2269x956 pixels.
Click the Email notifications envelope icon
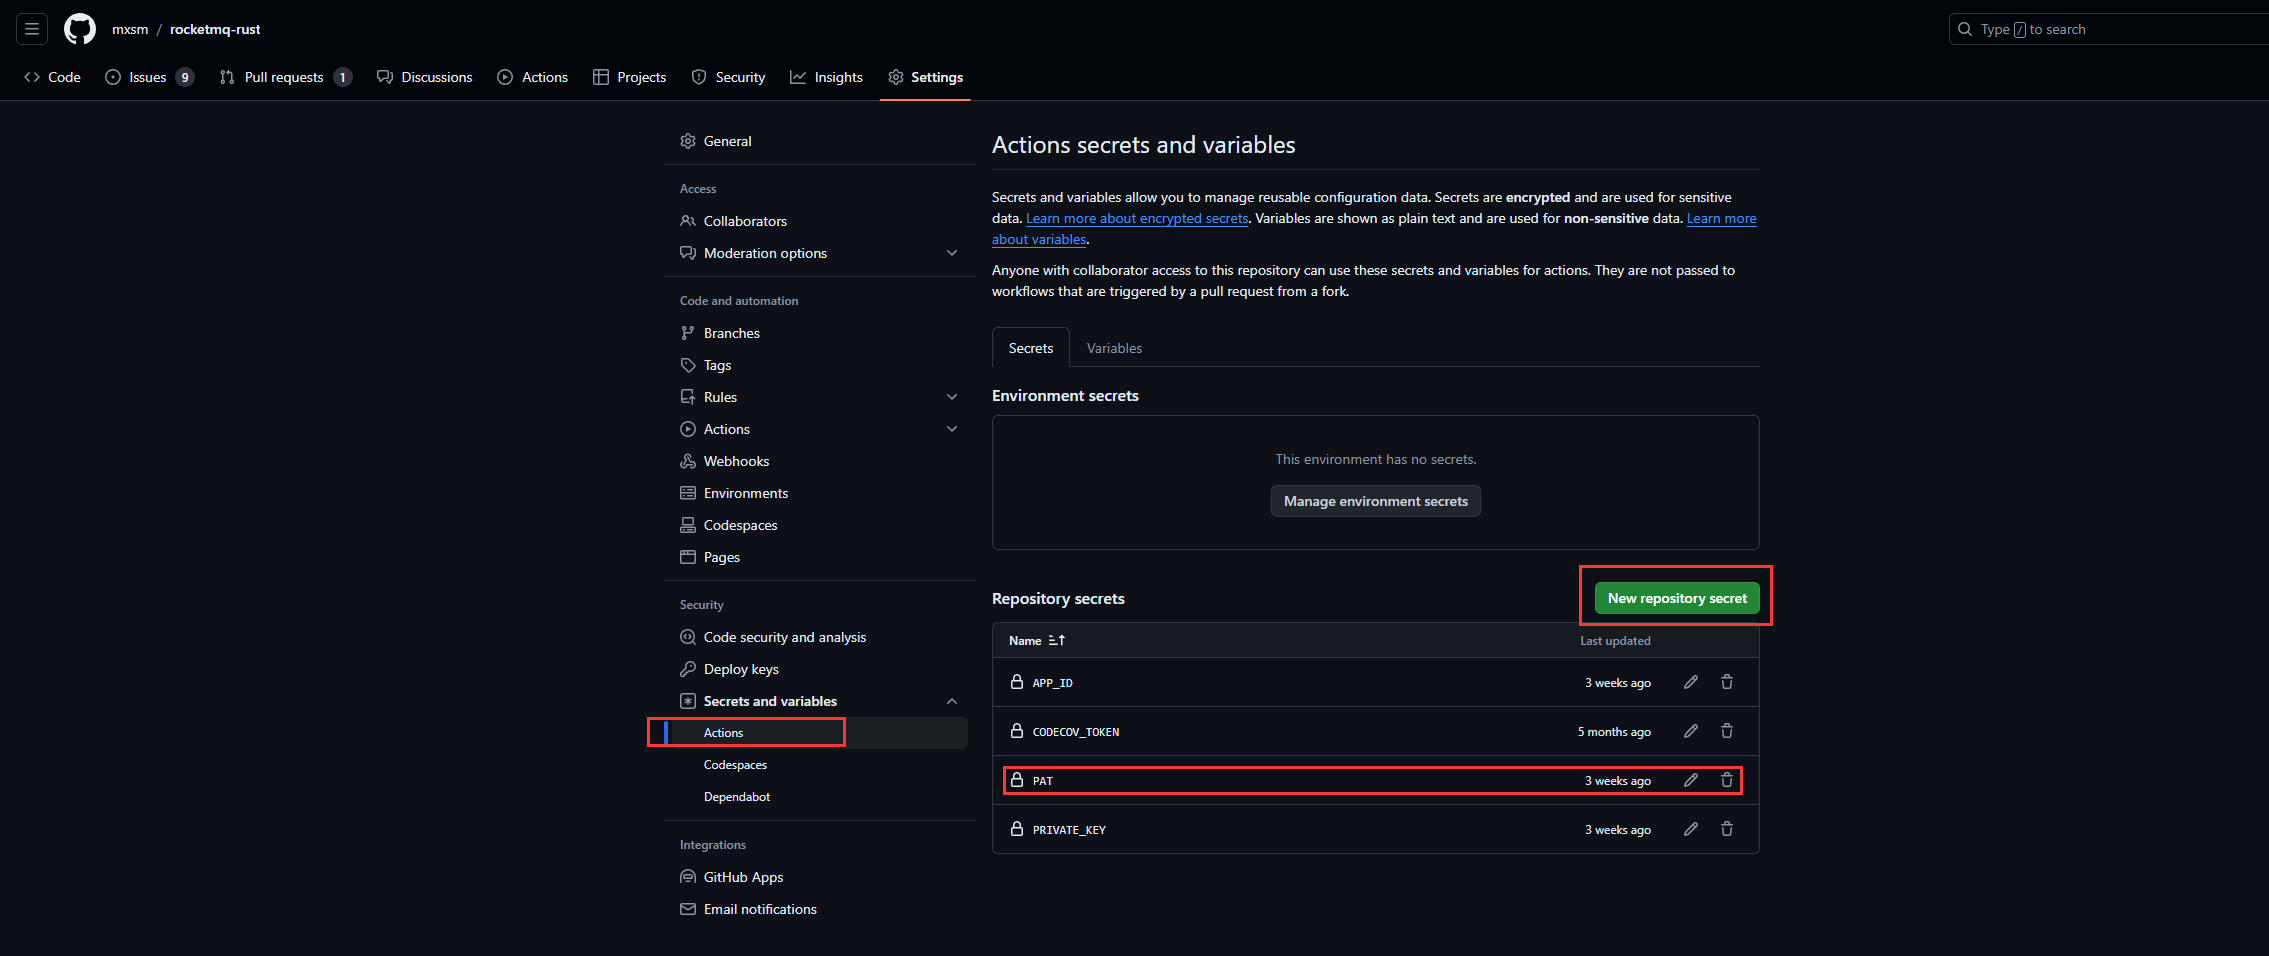click(688, 909)
